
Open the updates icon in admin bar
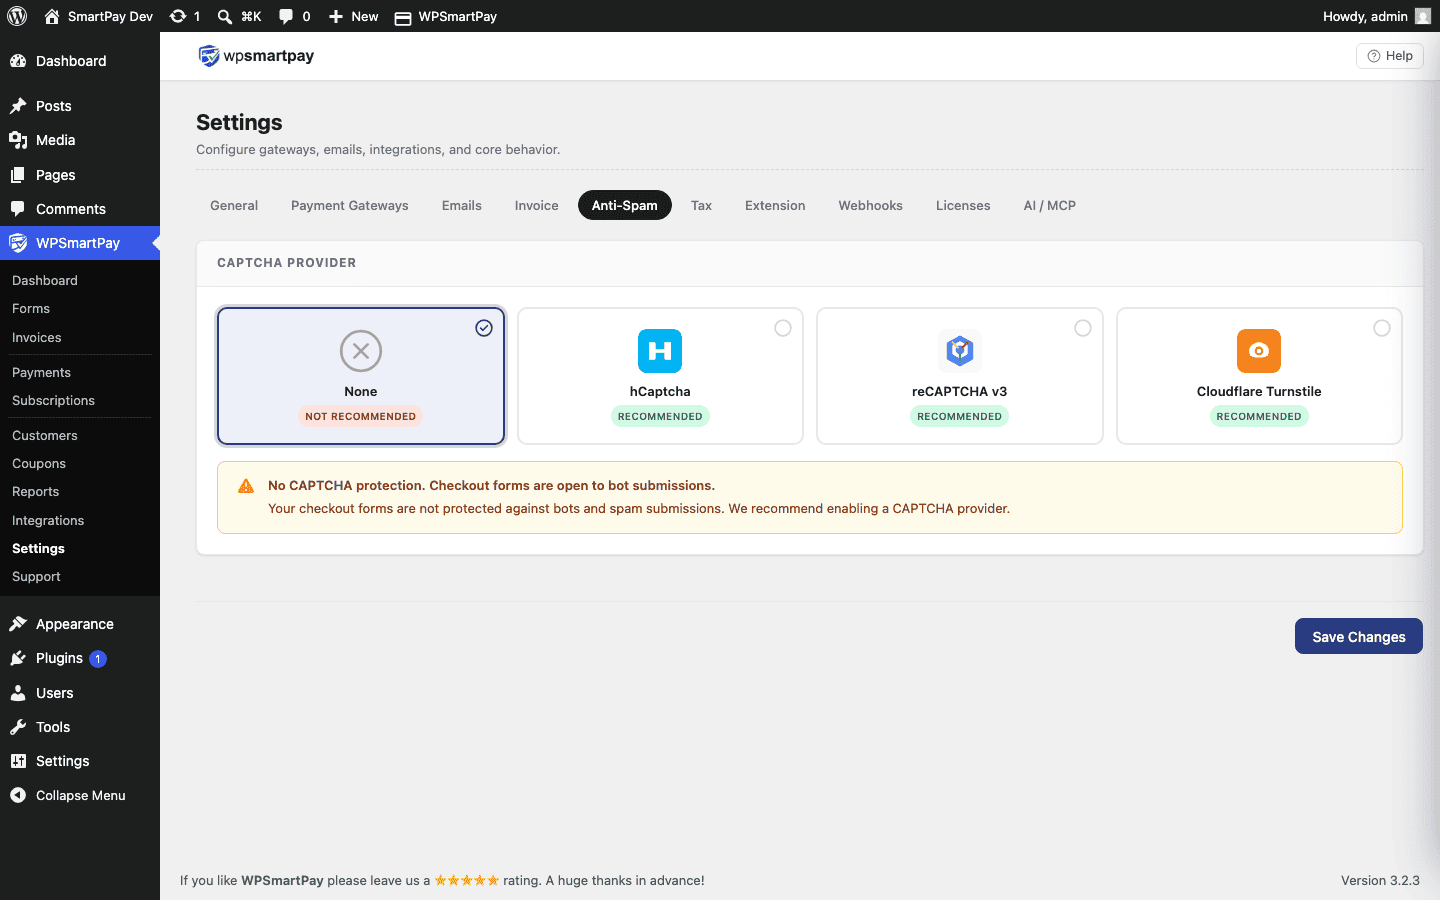pyautogui.click(x=178, y=16)
